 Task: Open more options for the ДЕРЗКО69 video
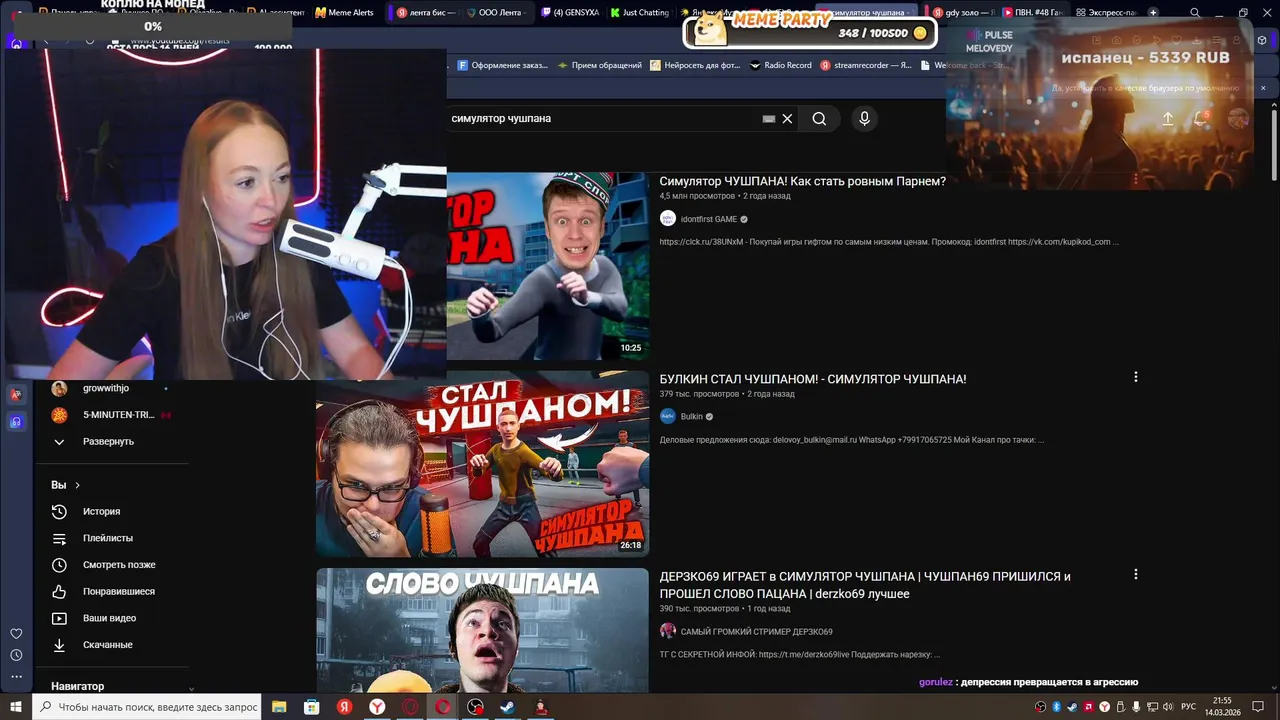pos(1135,574)
